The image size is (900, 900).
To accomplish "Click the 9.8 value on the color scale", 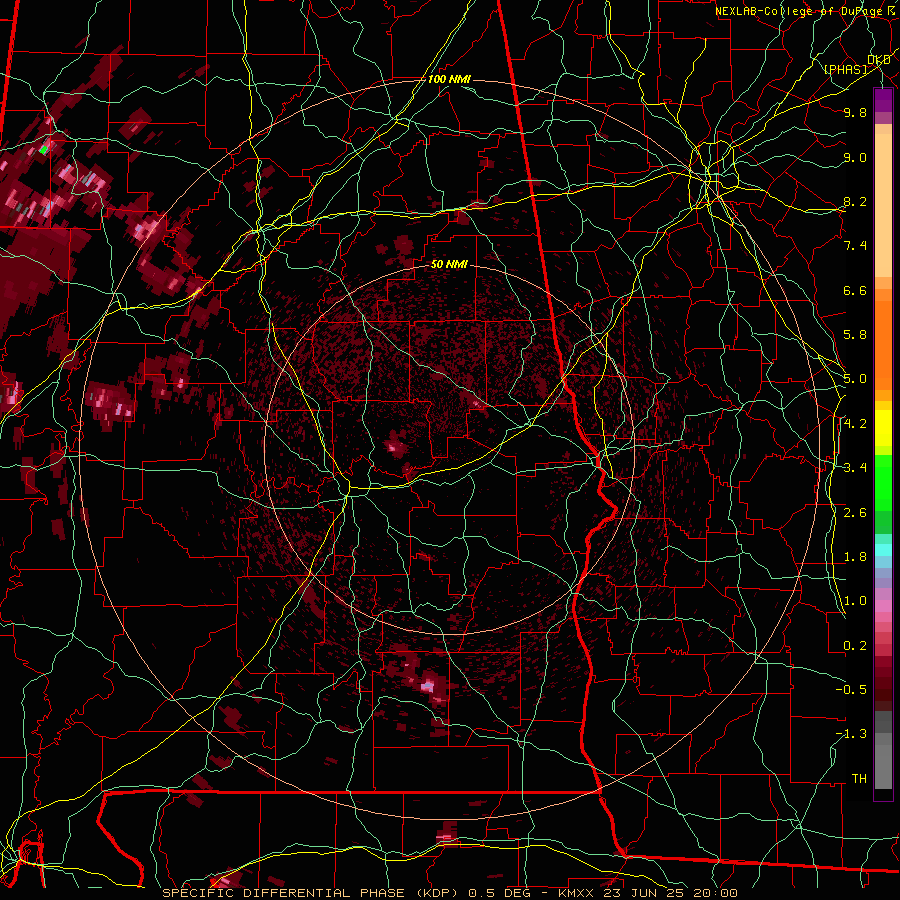I will [855, 112].
